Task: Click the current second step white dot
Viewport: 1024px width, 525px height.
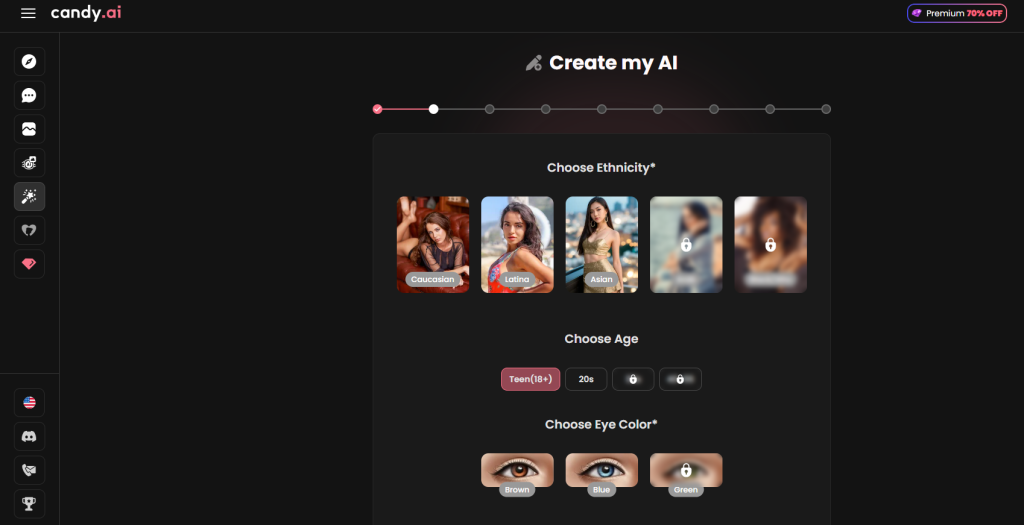Action: pyautogui.click(x=434, y=109)
